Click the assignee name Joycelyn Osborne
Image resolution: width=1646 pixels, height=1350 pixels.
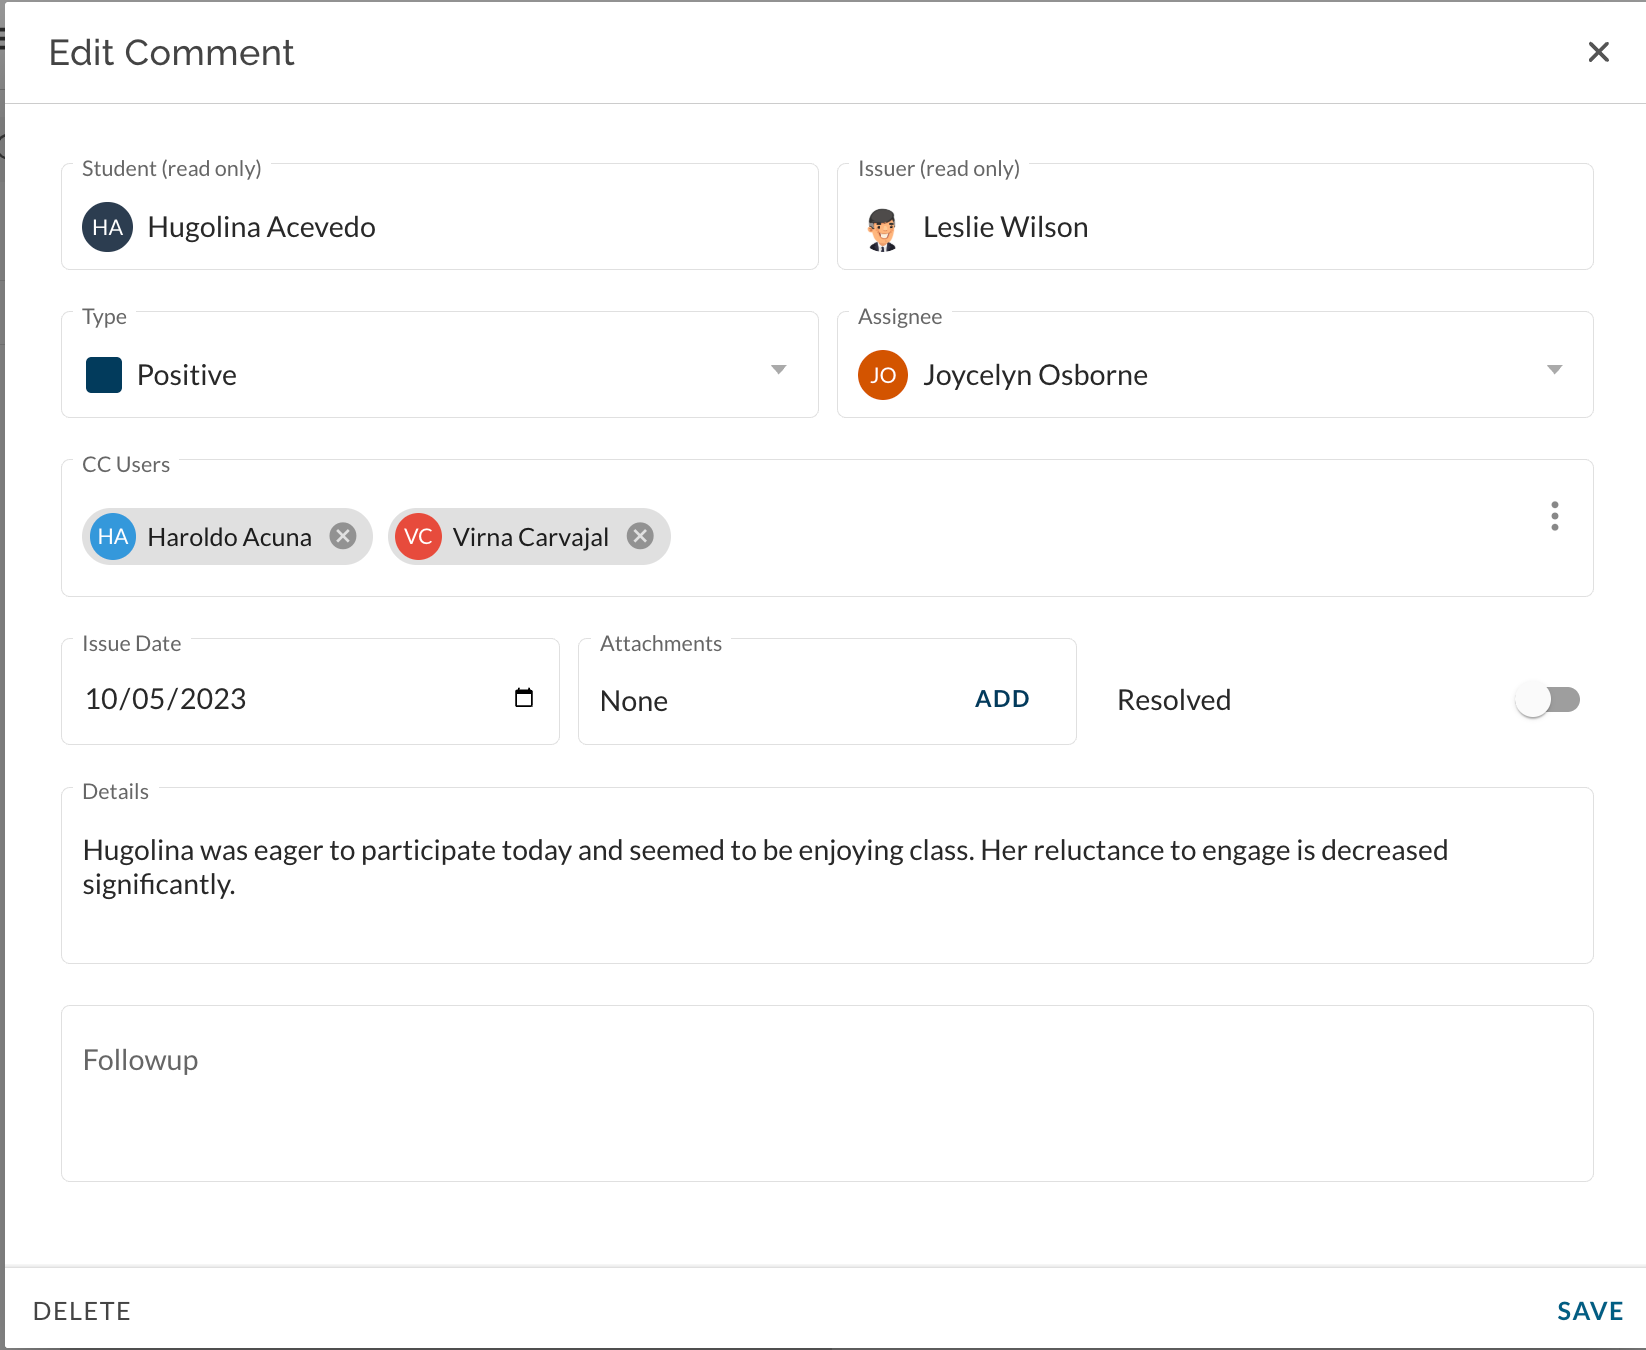point(1035,375)
